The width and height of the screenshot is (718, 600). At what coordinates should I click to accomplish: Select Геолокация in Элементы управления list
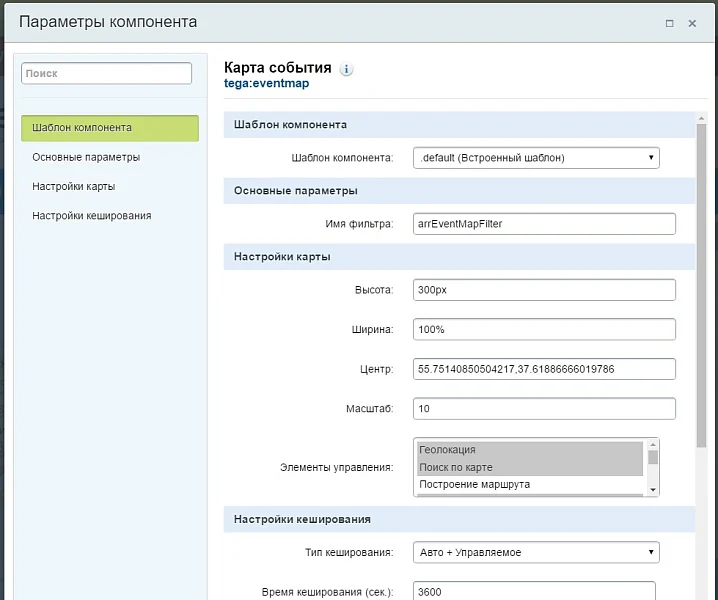(530, 450)
